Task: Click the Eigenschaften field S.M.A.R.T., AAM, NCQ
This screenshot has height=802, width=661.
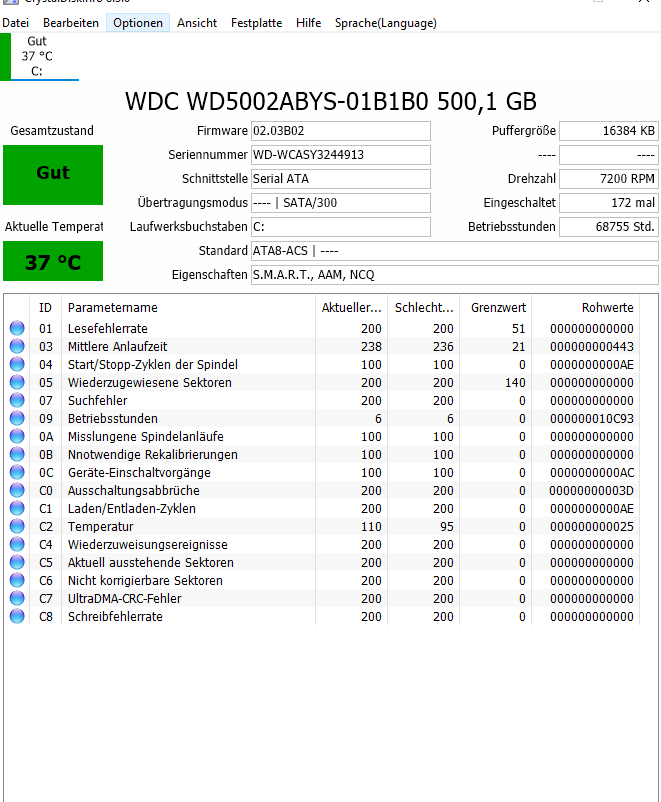Action: click(x=455, y=275)
